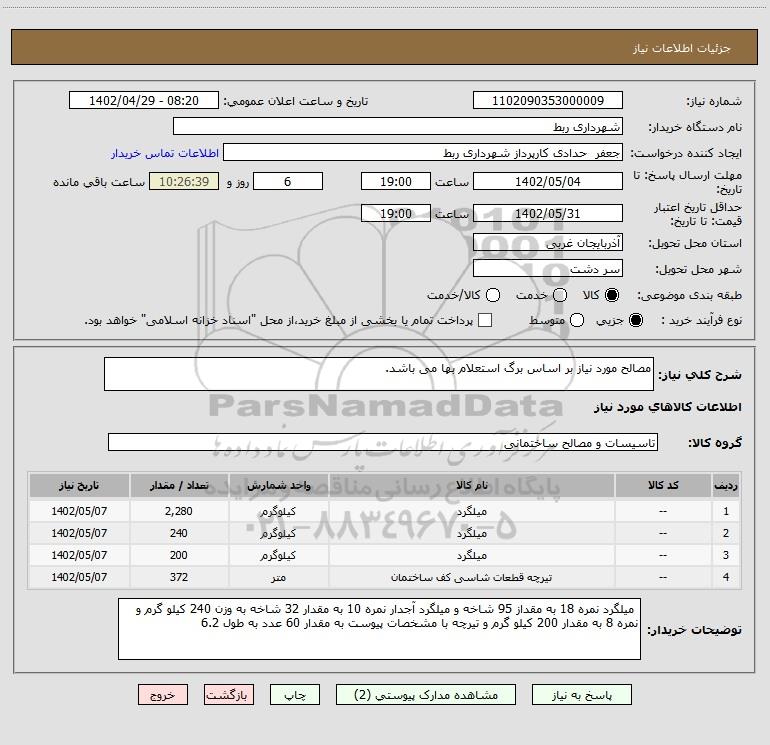Open the اطلاعات تماس خریدار link
The height and width of the screenshot is (745, 770).
(x=165, y=153)
